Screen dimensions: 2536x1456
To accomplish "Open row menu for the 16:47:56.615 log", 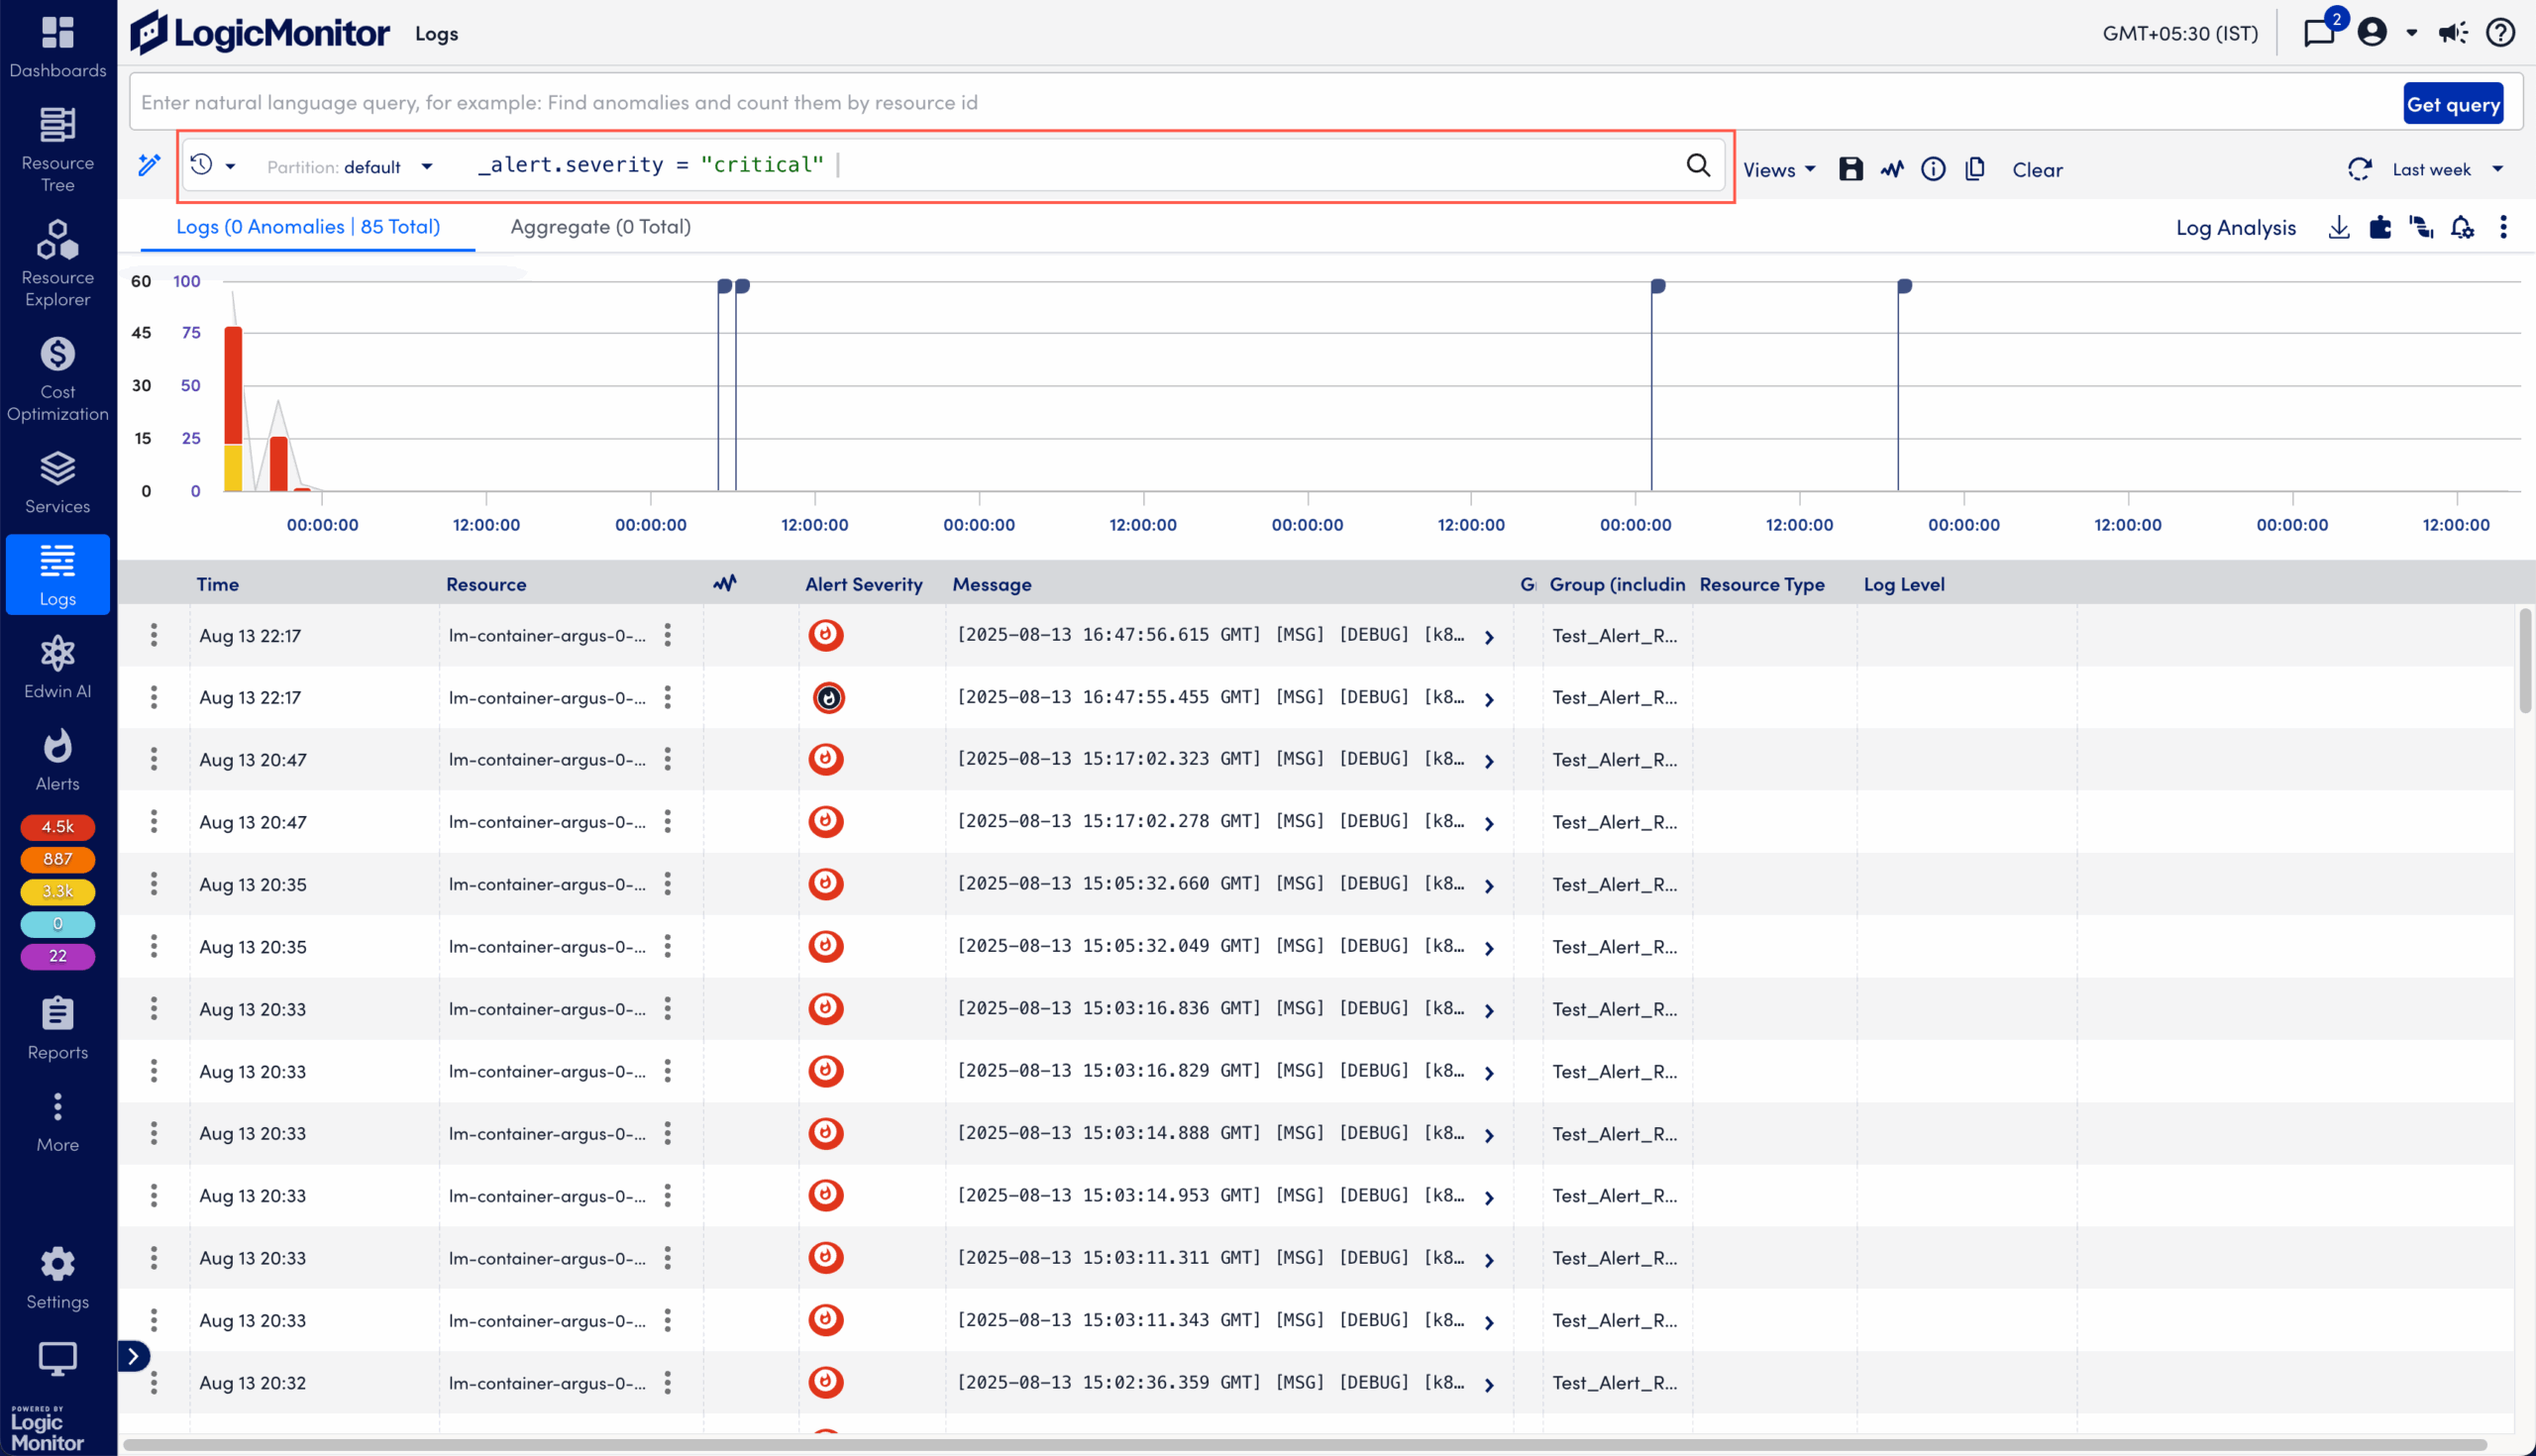I will pyautogui.click(x=153, y=635).
